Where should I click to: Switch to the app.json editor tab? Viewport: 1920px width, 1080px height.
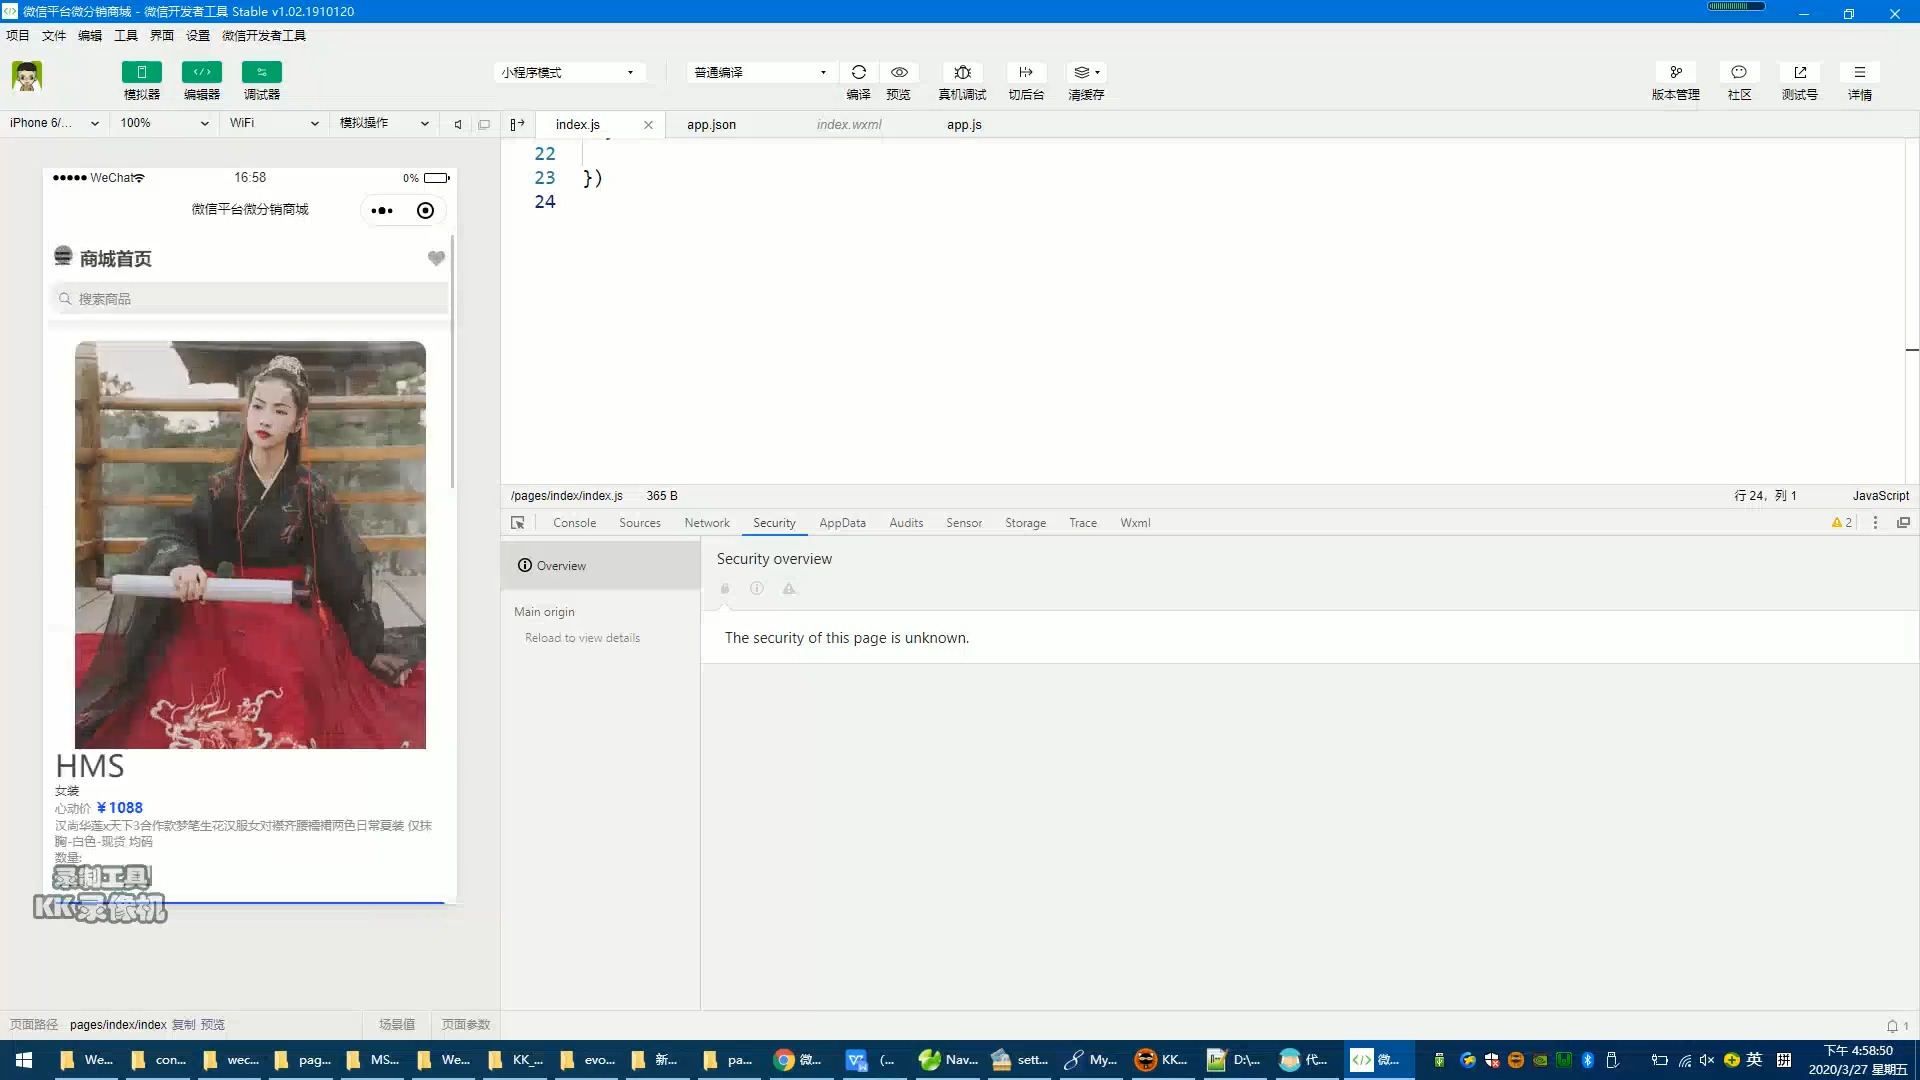click(x=711, y=124)
